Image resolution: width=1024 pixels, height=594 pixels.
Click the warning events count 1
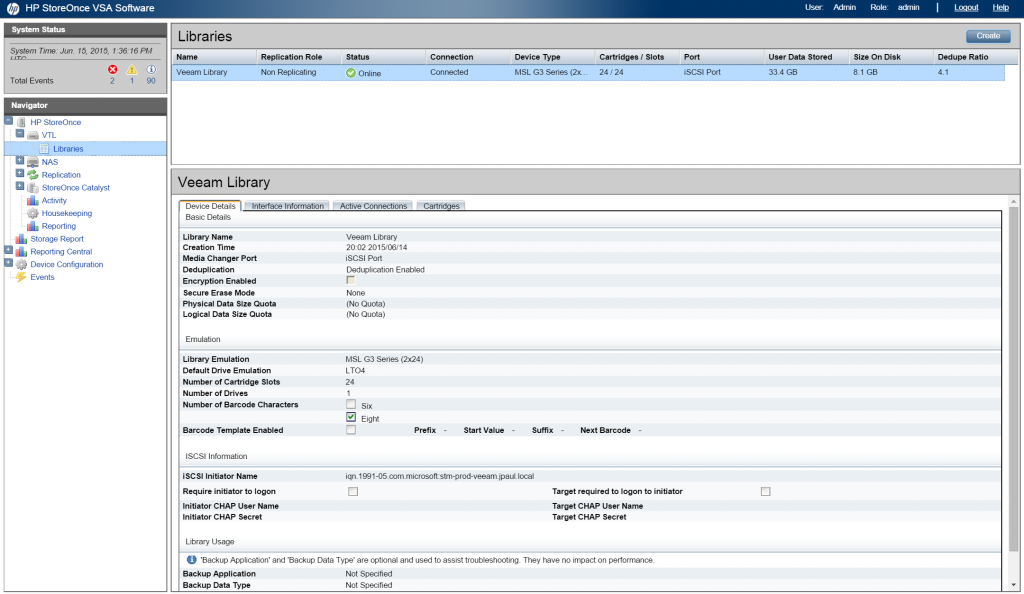click(x=132, y=81)
